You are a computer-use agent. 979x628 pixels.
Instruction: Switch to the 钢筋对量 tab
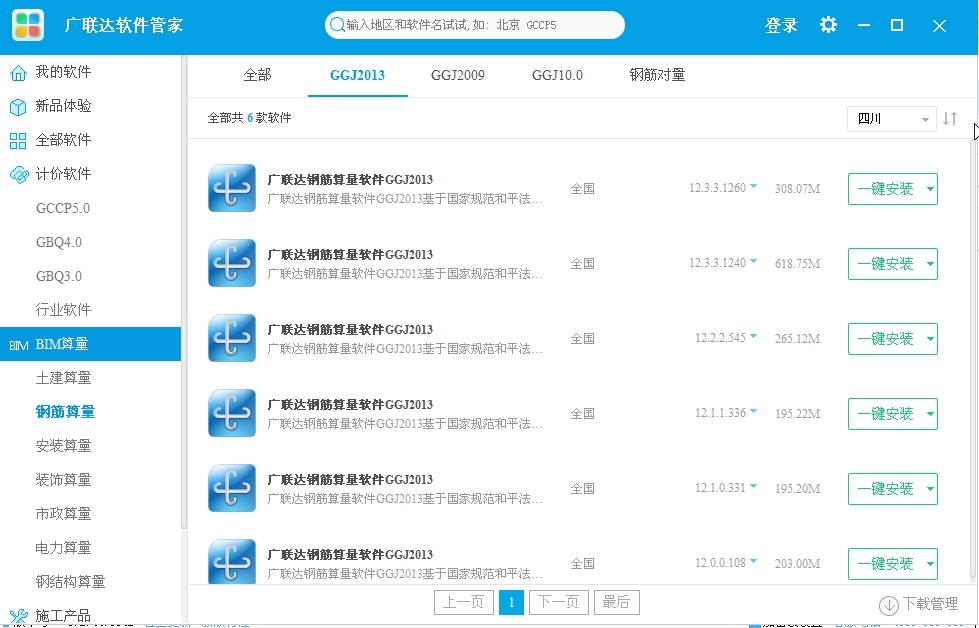(x=657, y=76)
